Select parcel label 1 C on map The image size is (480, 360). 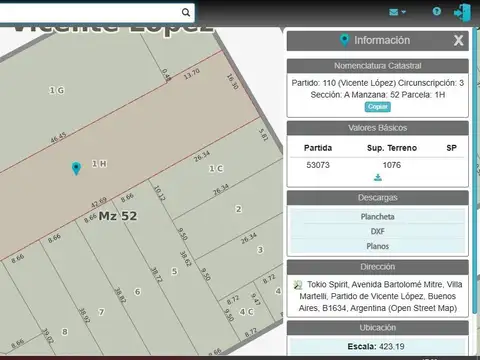point(216,169)
